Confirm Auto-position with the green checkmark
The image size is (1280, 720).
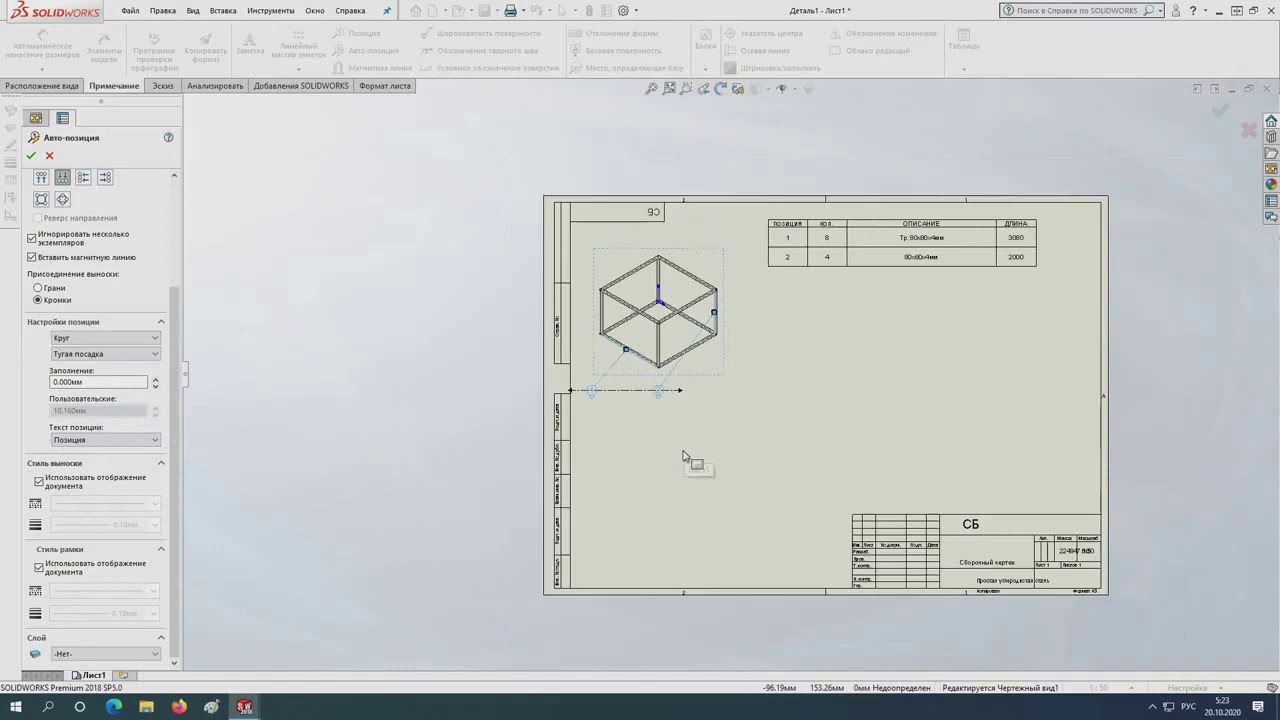click(x=31, y=156)
